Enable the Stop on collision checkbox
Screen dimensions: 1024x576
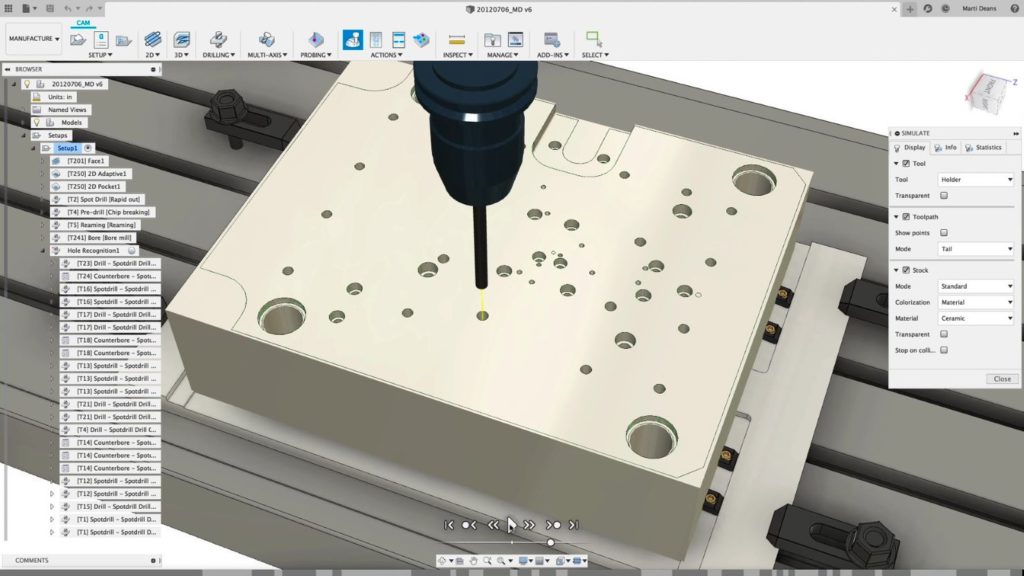(x=944, y=350)
